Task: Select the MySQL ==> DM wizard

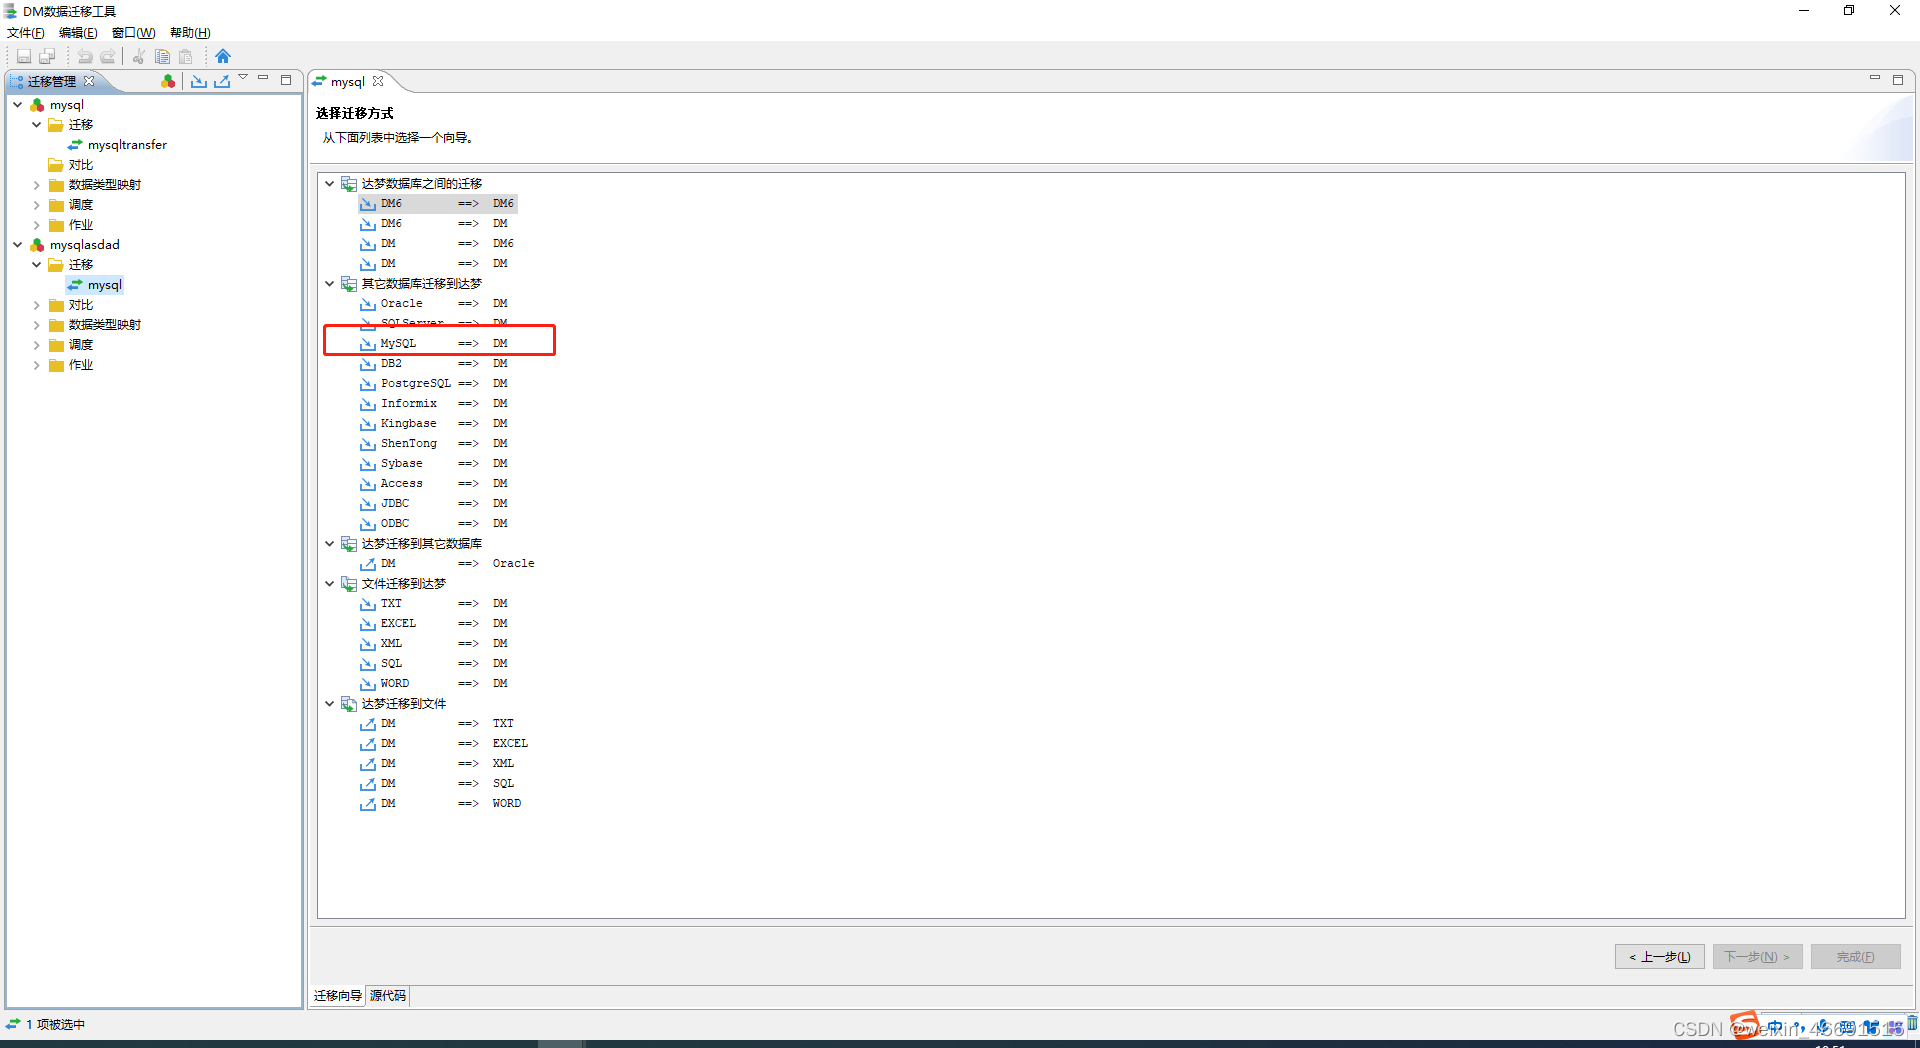Action: pos(435,344)
